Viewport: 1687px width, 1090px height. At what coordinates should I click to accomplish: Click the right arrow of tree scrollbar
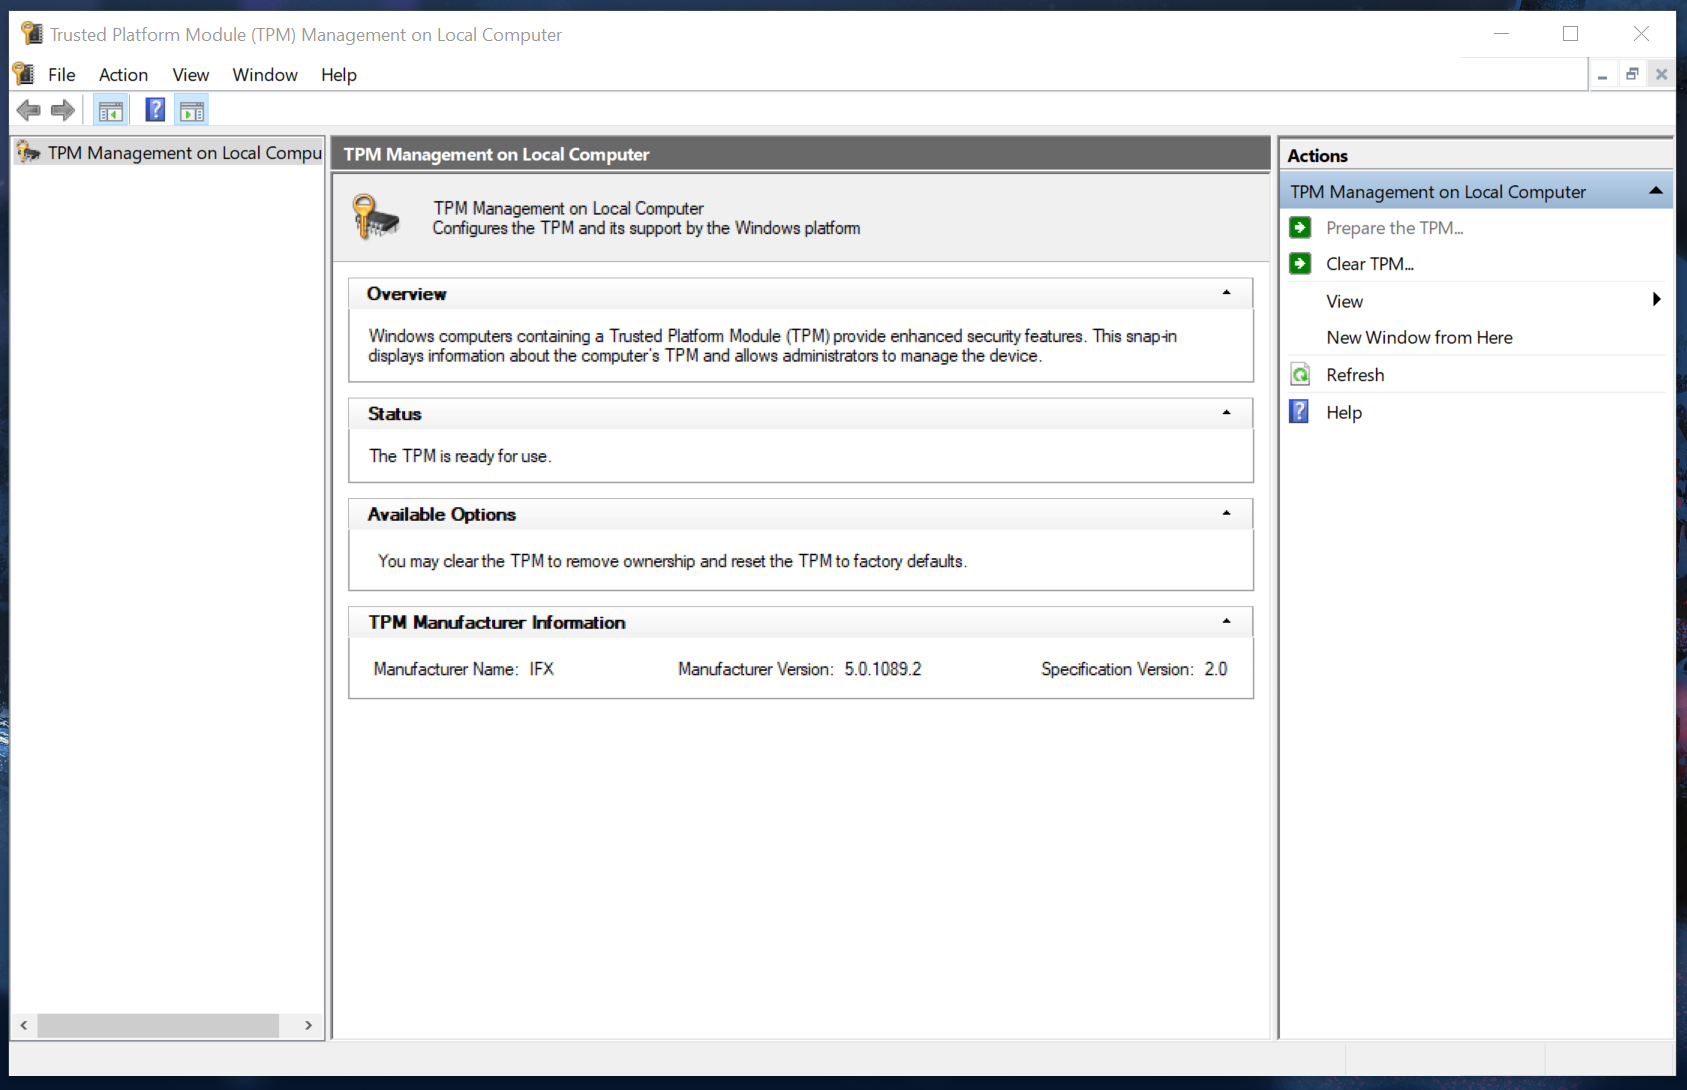pyautogui.click(x=308, y=1025)
